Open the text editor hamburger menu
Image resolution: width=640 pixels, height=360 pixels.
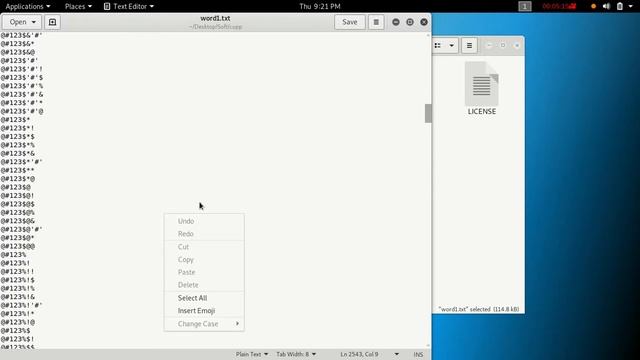tap(376, 22)
